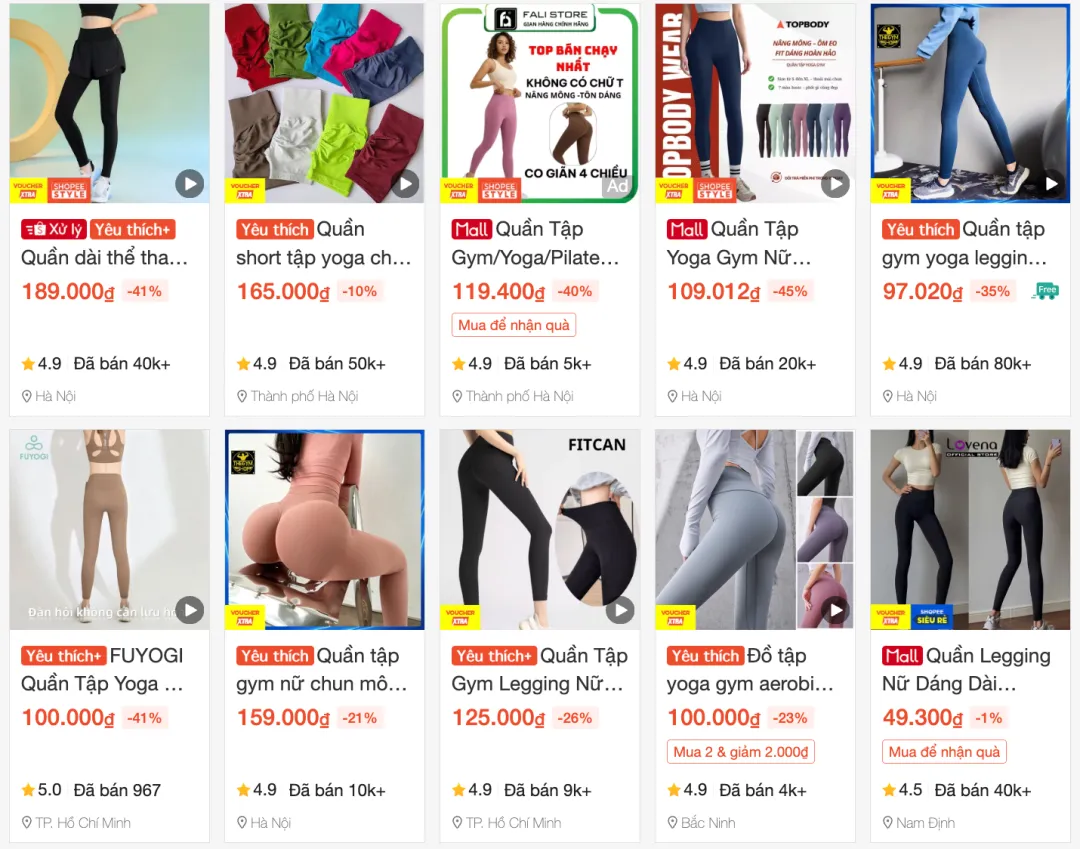Play video on FITCAN black leggings product
Viewport: 1080px width, 849px height.
[x=620, y=610]
